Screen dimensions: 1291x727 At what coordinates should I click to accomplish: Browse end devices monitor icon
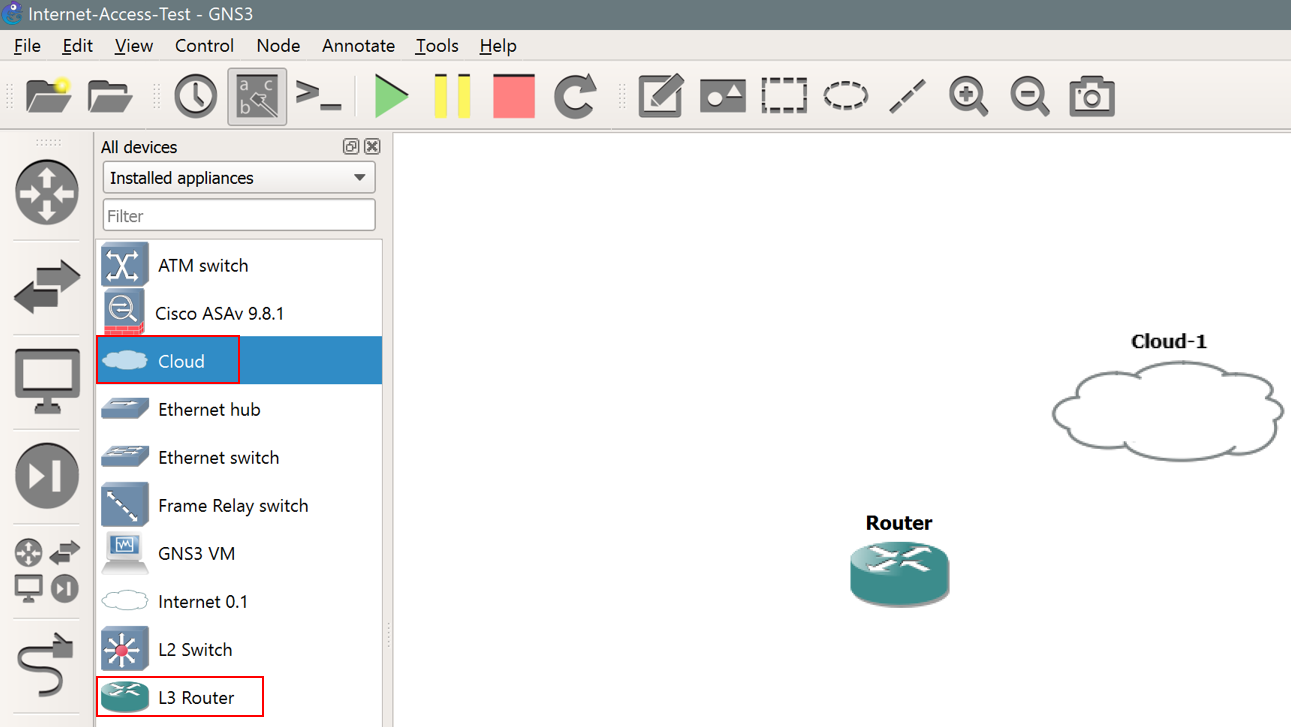point(46,381)
